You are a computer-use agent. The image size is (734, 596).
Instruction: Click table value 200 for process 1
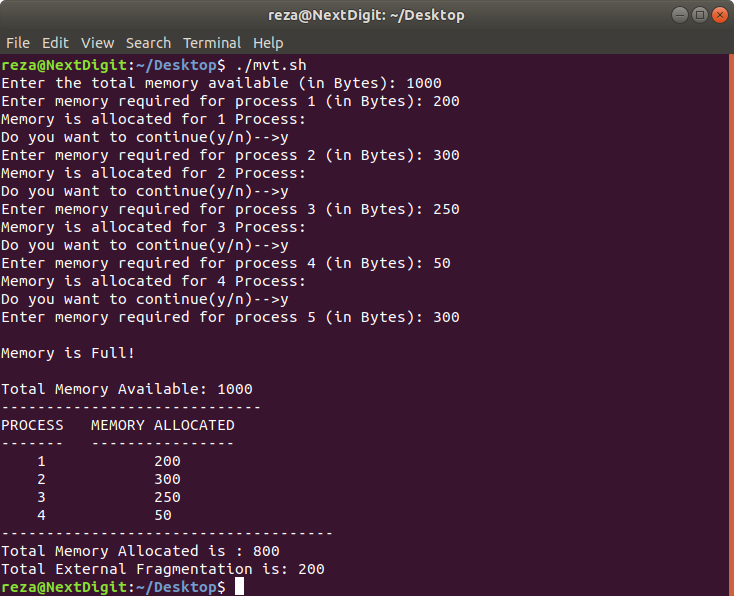[167, 461]
